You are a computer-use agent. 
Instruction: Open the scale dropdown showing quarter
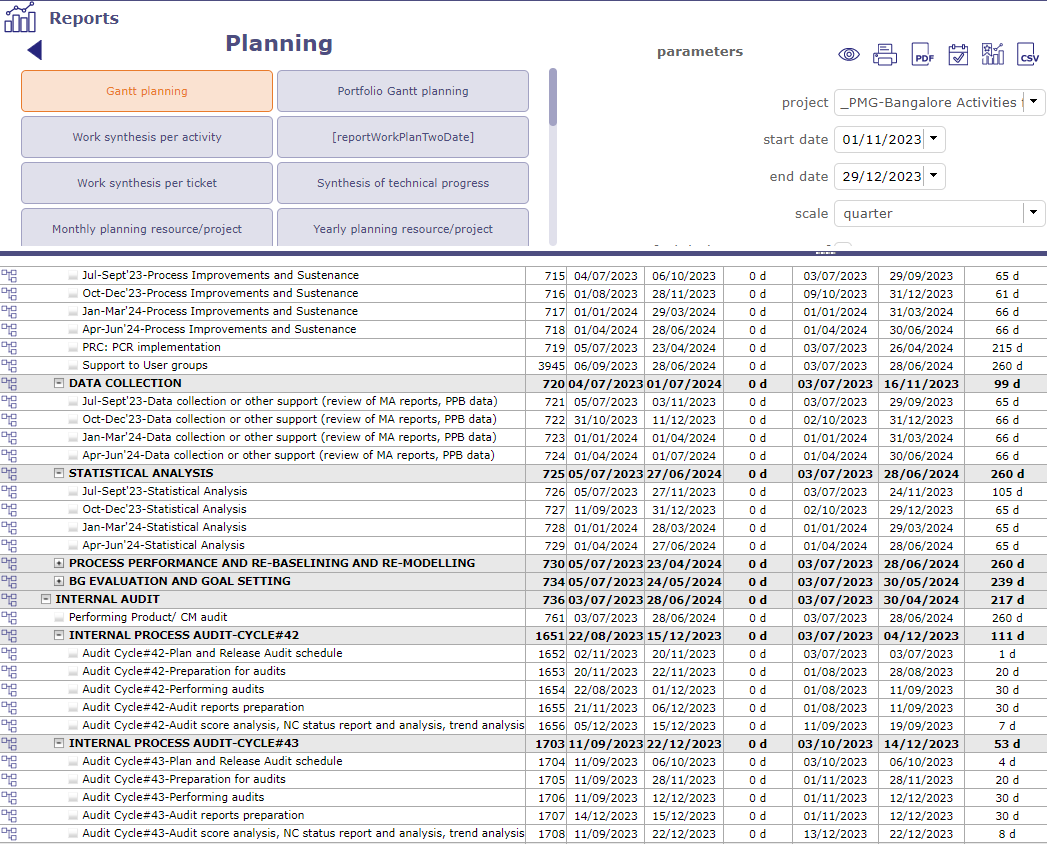click(x=1034, y=213)
